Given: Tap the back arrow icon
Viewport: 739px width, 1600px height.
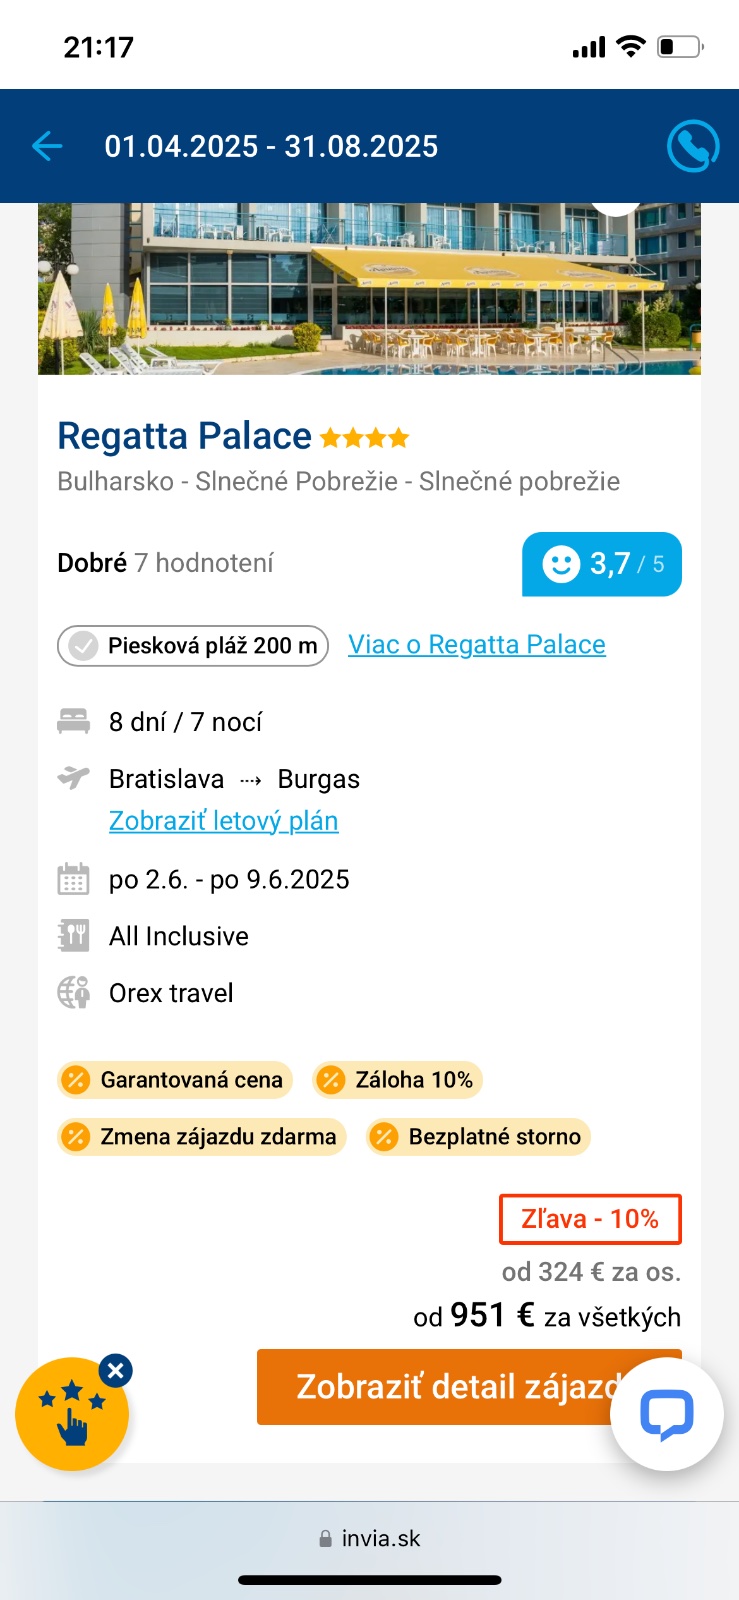Looking at the screenshot, I should pos(47,147).
